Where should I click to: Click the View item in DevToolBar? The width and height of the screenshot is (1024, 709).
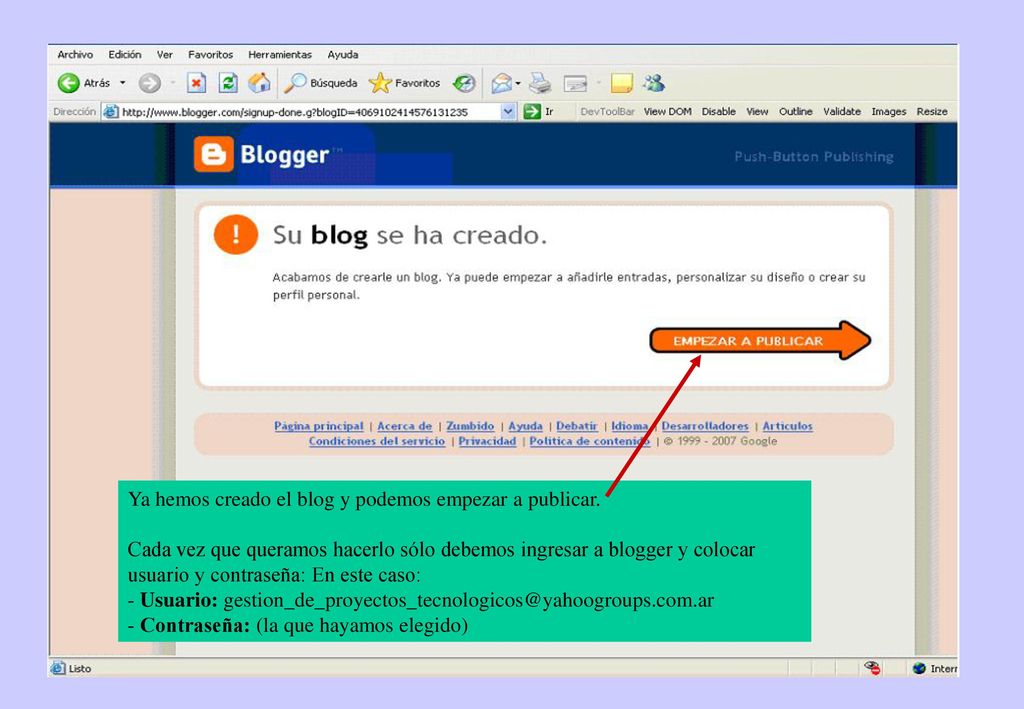point(757,112)
